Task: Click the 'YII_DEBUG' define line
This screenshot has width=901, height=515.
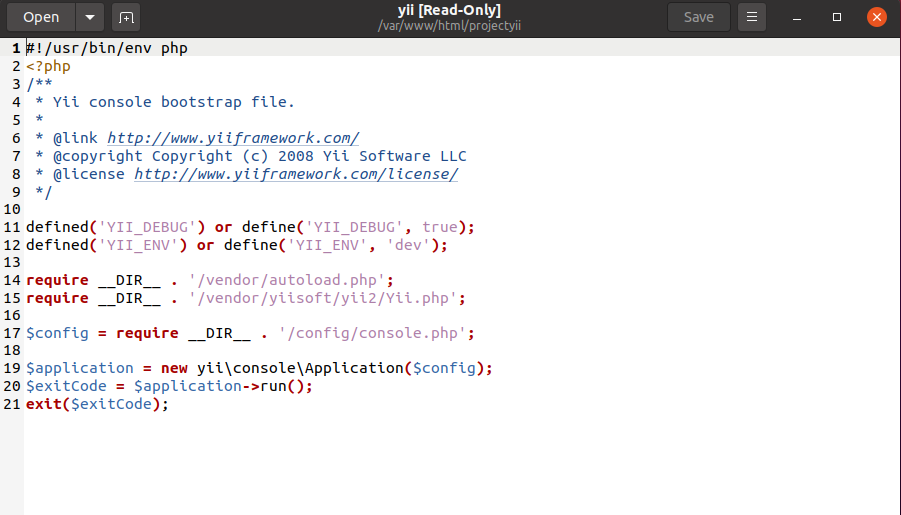Action: pos(251,227)
